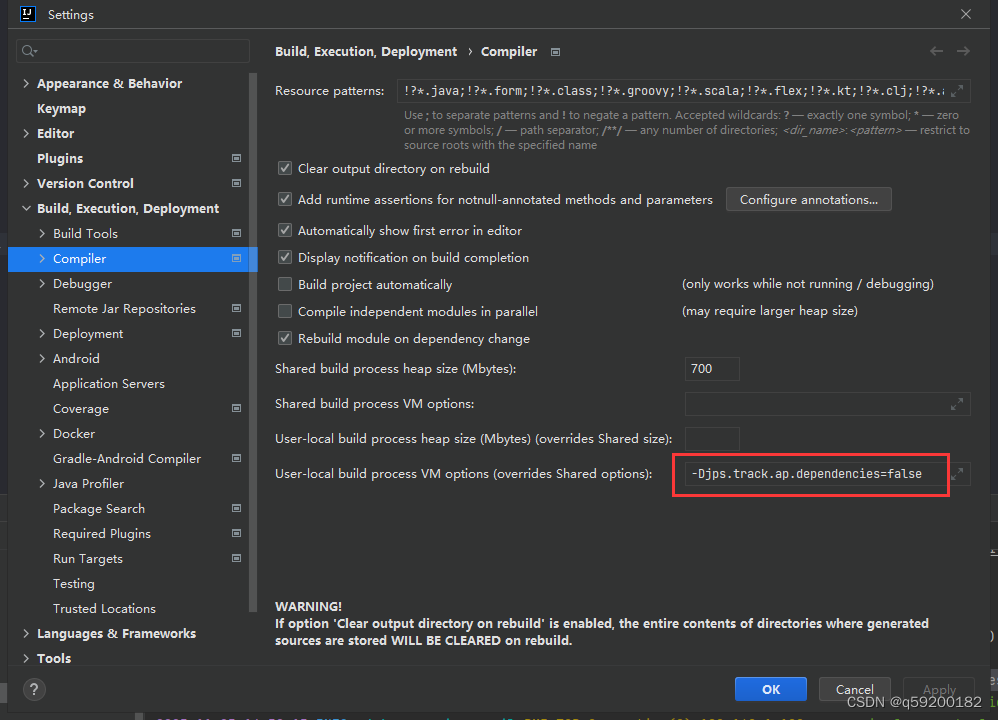Open Shared build process VM options expand icon
998x720 pixels.
pos(958,404)
